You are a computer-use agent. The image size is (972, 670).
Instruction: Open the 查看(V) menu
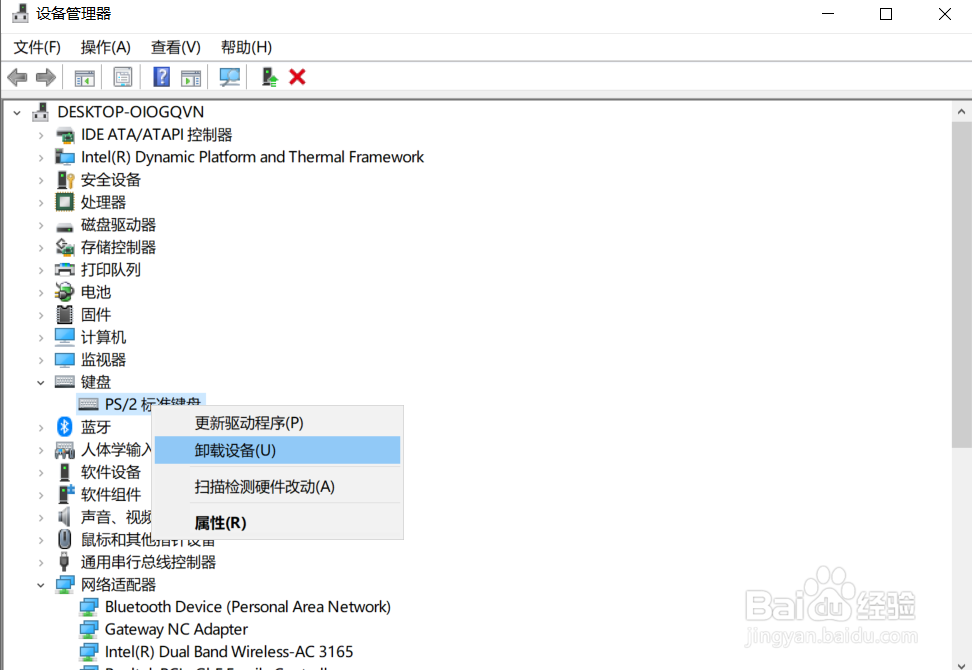click(176, 47)
